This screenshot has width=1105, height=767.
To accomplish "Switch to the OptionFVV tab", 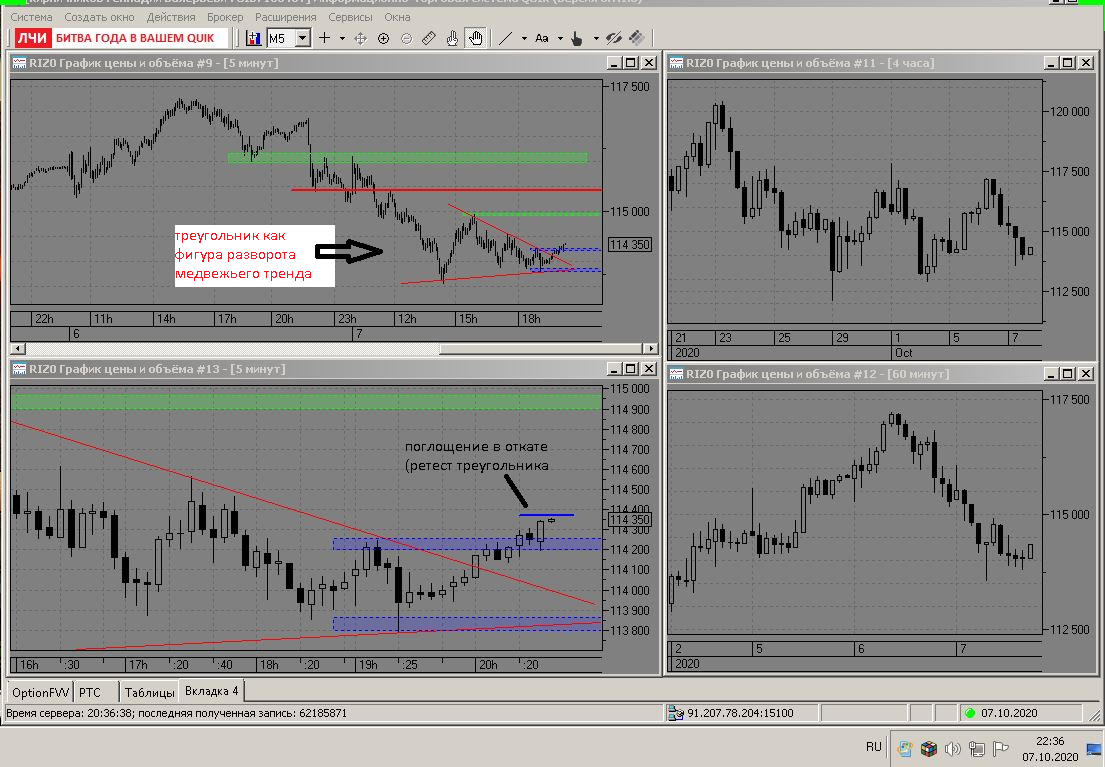I will click(x=40, y=692).
